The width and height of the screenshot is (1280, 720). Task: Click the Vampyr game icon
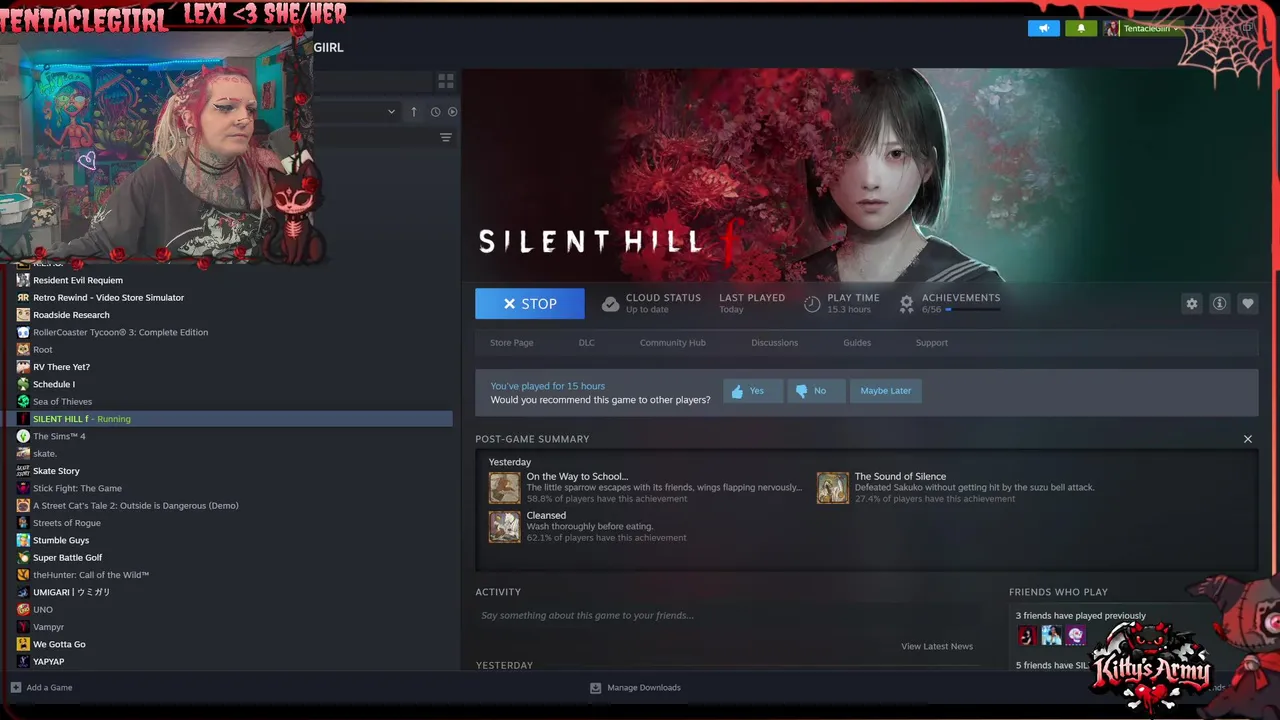23,627
